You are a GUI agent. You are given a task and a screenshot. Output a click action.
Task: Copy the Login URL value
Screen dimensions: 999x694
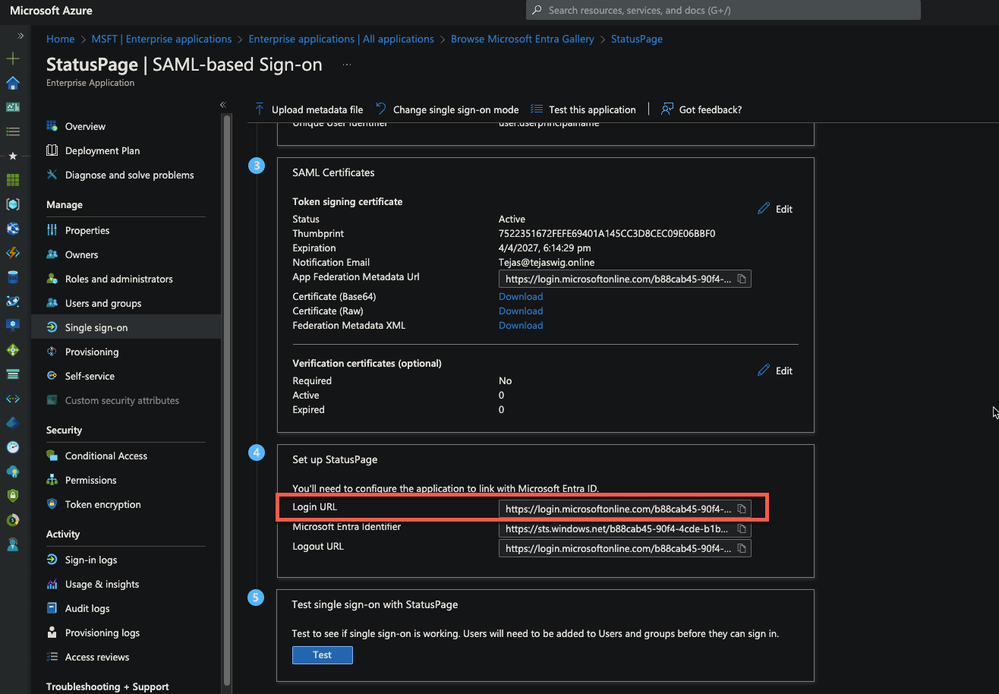click(x=742, y=509)
